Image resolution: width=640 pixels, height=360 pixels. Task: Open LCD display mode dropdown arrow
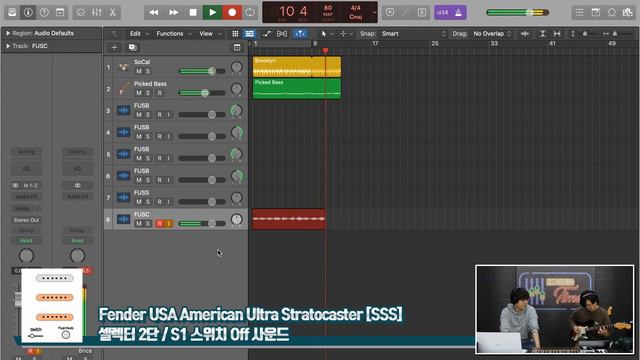(x=374, y=13)
